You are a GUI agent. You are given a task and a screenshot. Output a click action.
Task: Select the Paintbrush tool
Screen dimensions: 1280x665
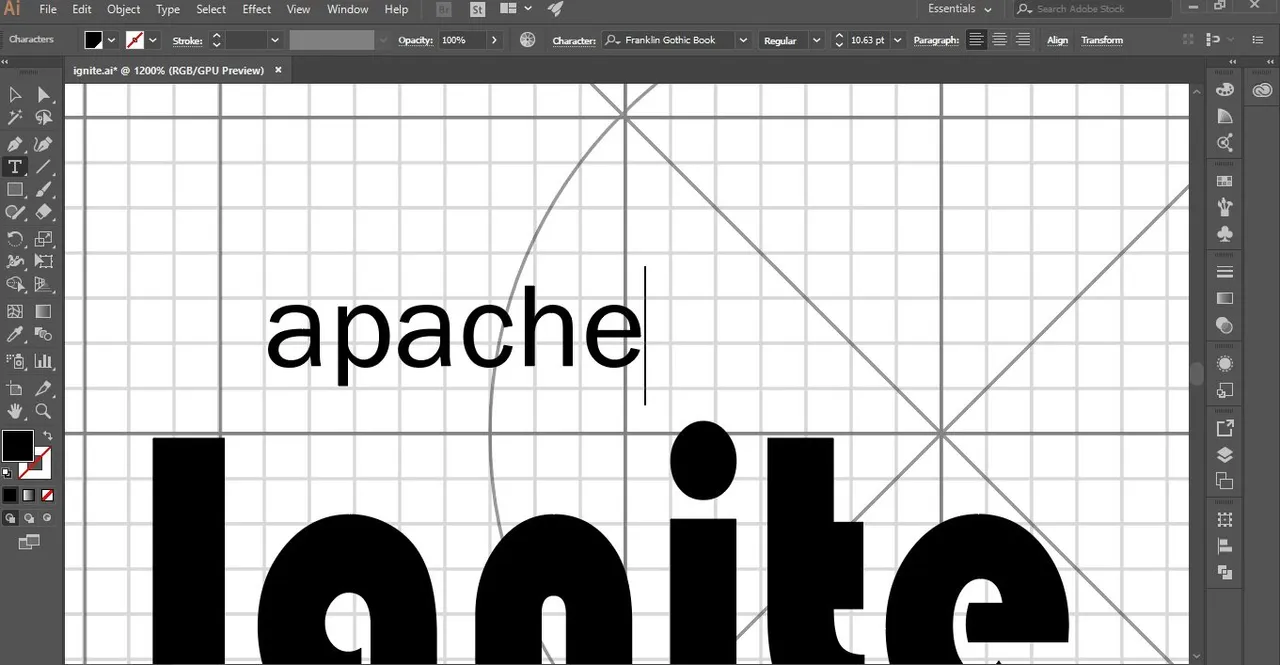[x=43, y=190]
